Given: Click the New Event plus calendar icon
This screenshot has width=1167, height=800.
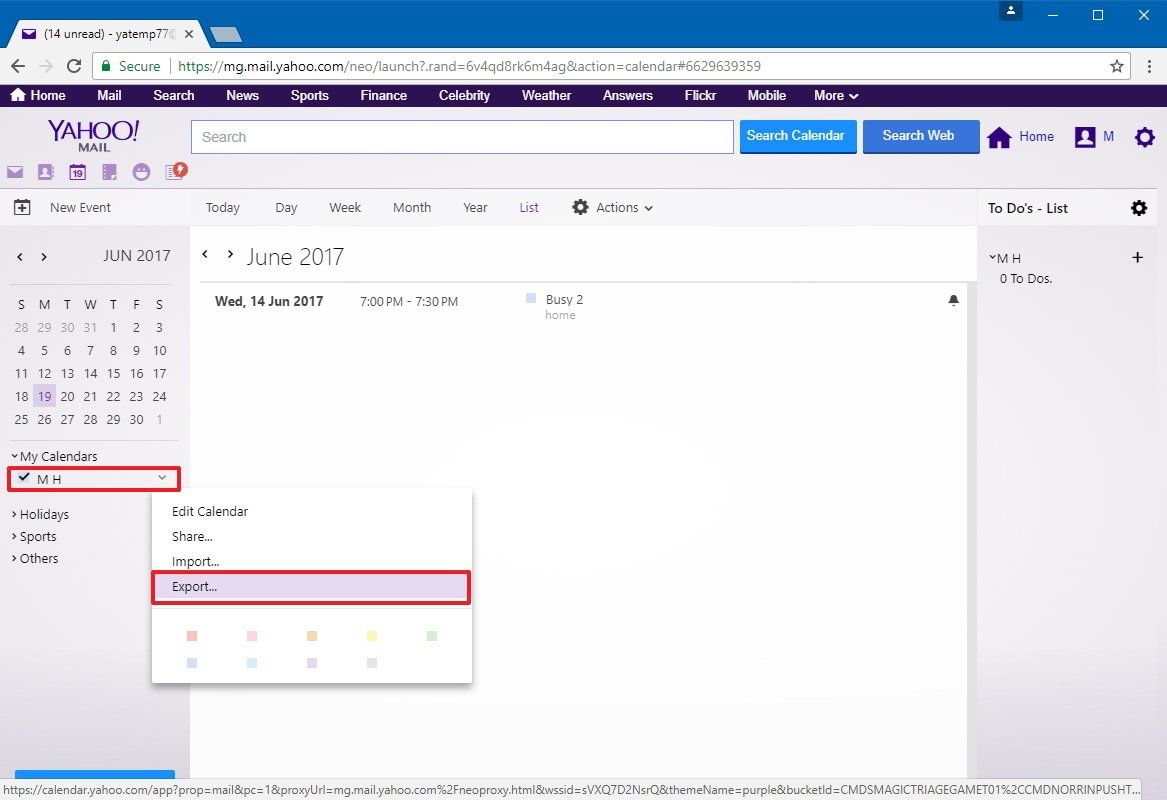Looking at the screenshot, I should pyautogui.click(x=22, y=208).
